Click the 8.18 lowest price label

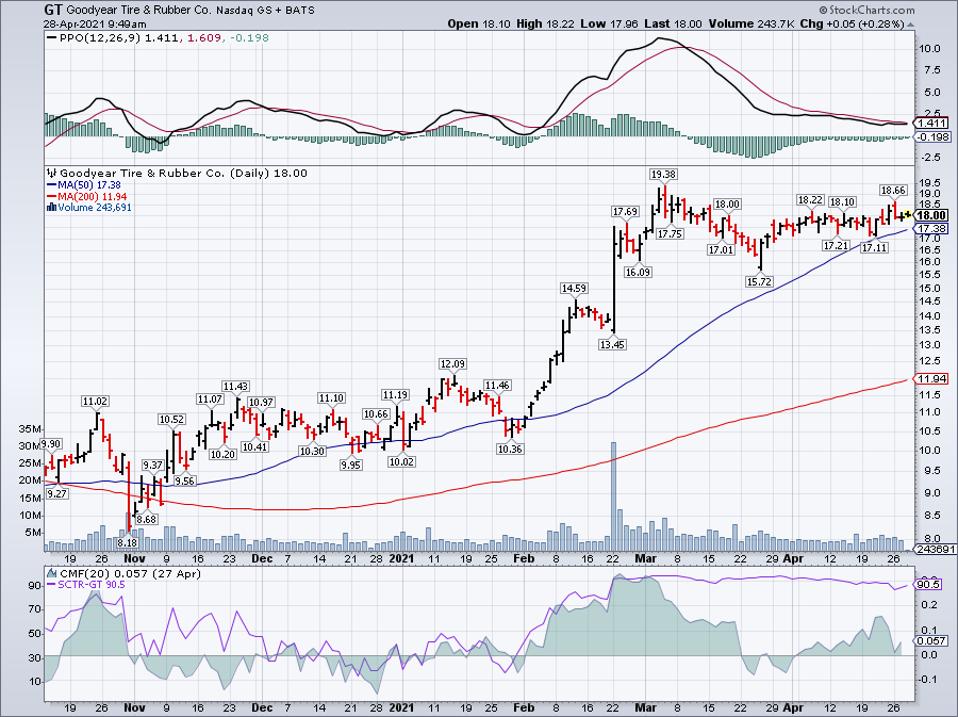click(x=128, y=542)
